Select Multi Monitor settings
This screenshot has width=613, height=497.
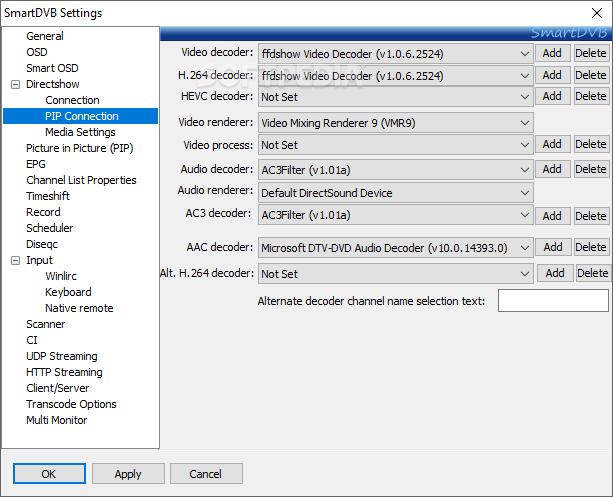(x=56, y=421)
